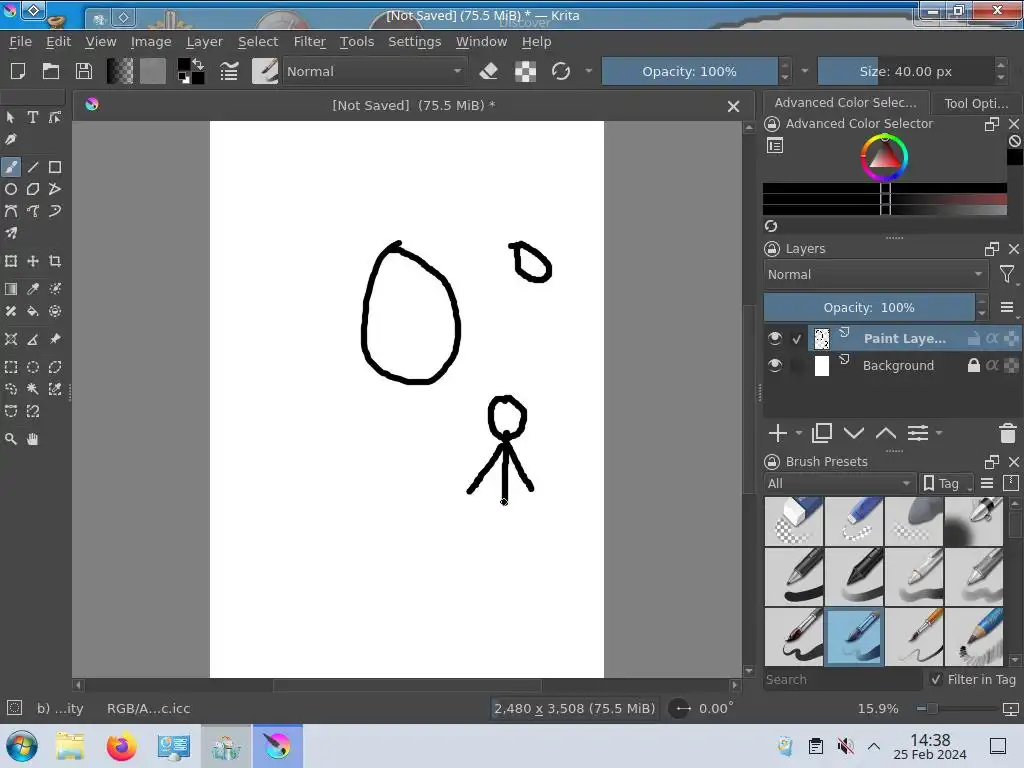
Task: Toggle lock on Background layer
Action: (x=974, y=365)
